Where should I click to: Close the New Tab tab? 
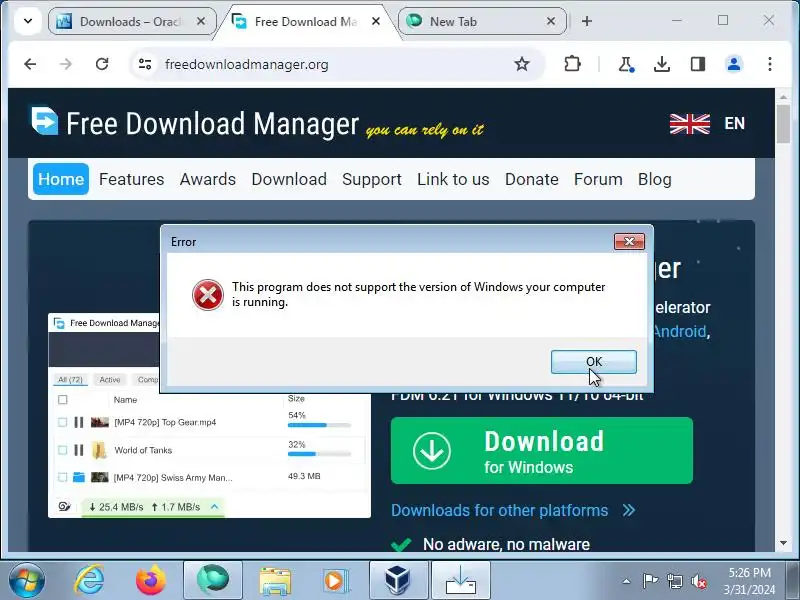[x=551, y=21]
